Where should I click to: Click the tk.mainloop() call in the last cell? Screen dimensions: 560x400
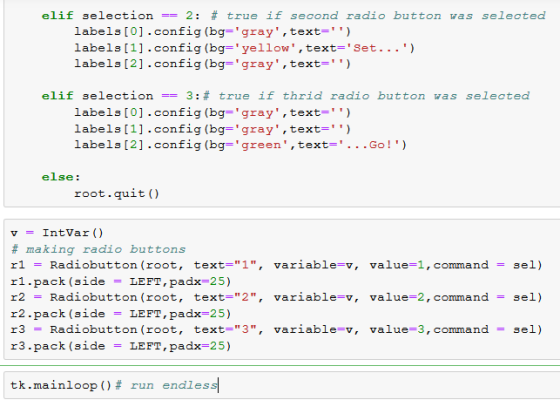[61, 385]
